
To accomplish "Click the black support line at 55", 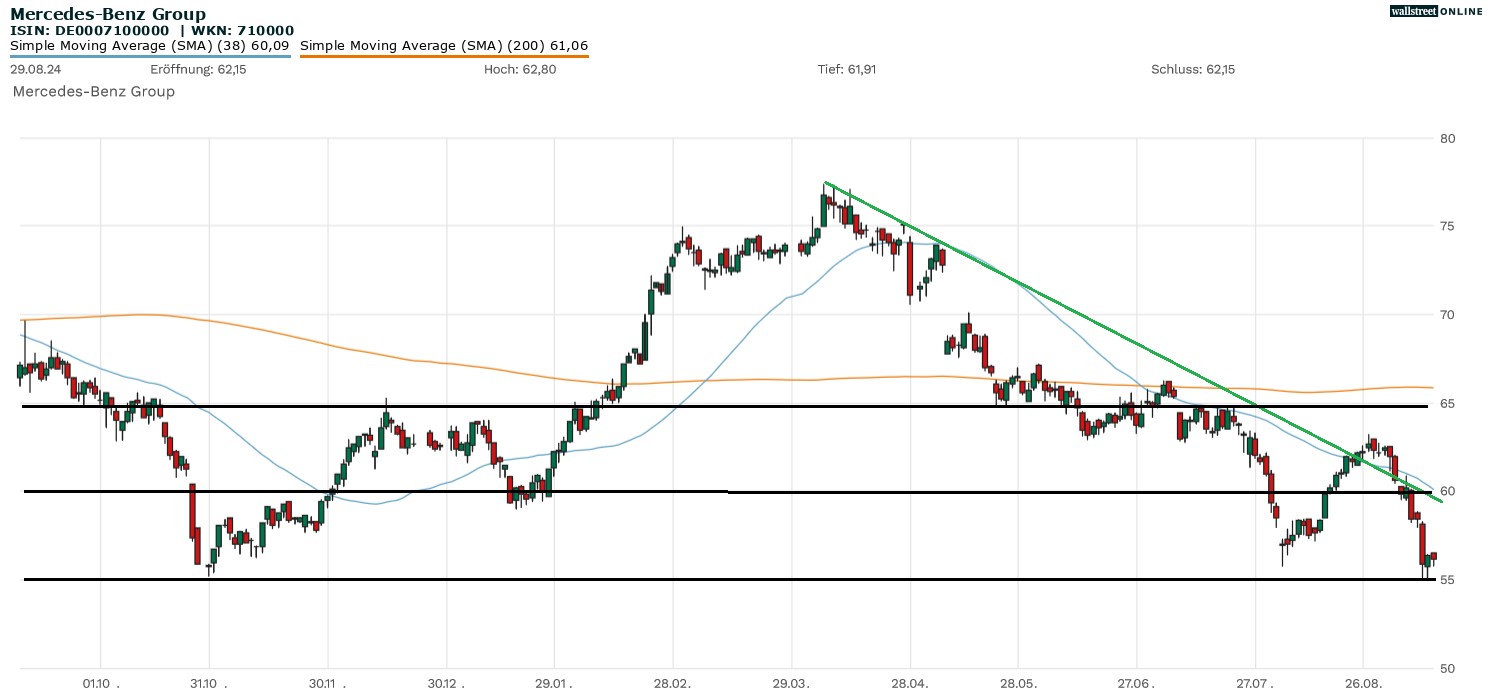I will (730, 579).
